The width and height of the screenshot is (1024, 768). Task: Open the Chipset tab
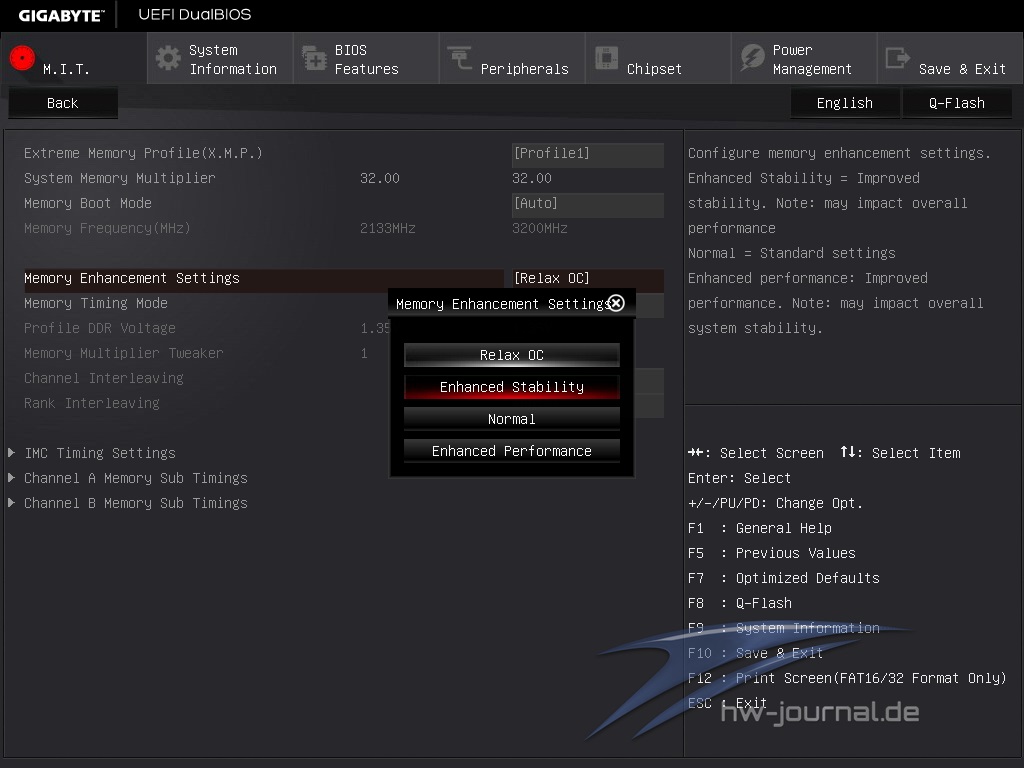click(x=658, y=59)
